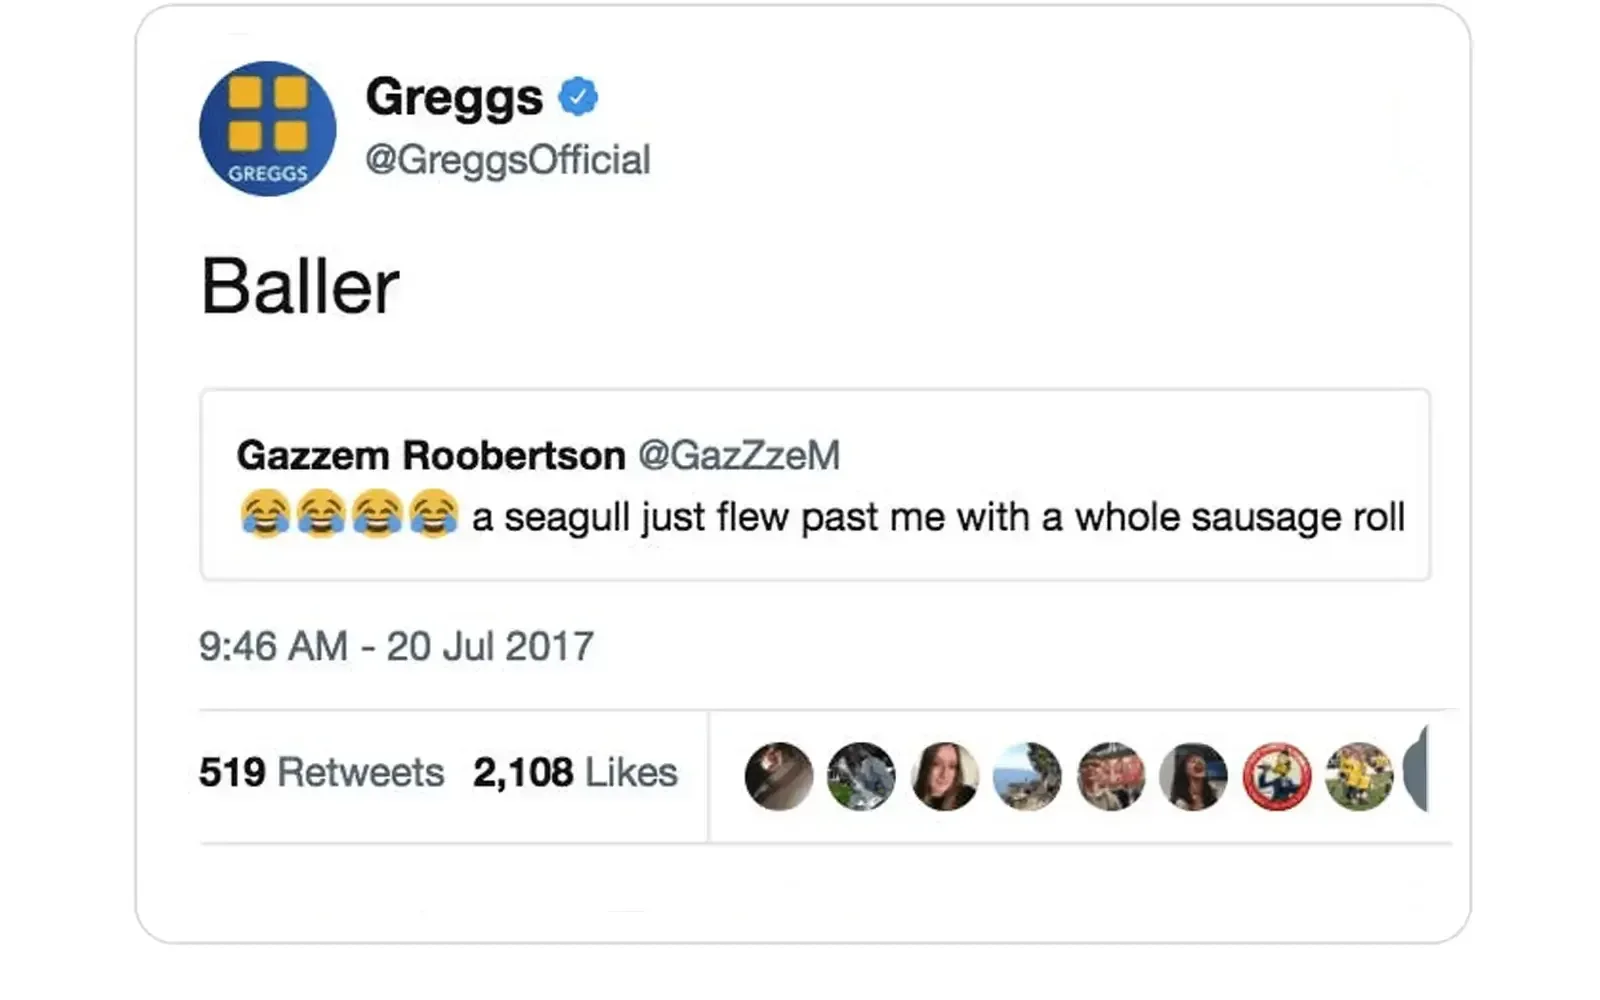Open the Greggs display name profile link

(x=454, y=97)
